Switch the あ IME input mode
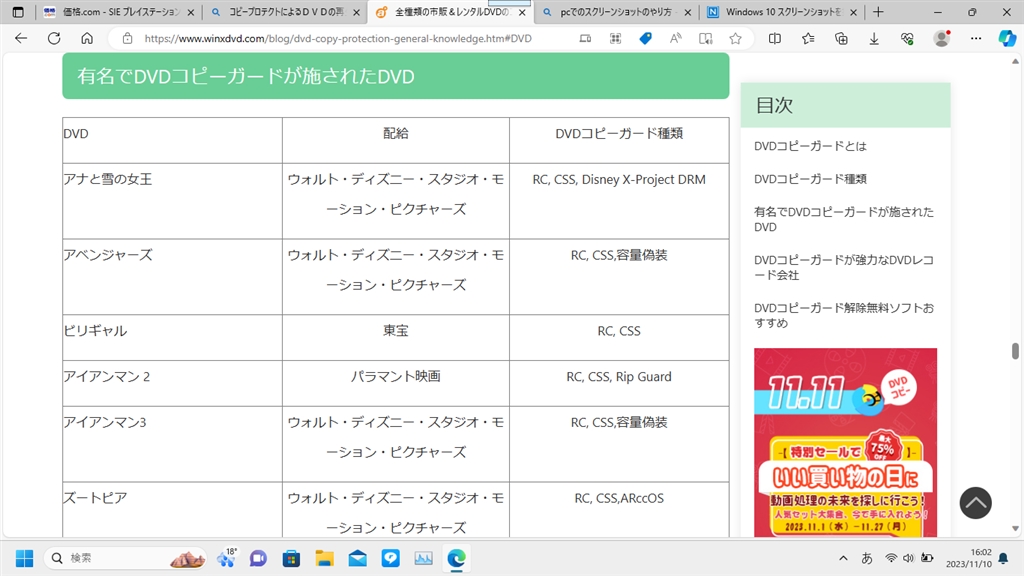The height and width of the screenshot is (576, 1024). (x=867, y=558)
